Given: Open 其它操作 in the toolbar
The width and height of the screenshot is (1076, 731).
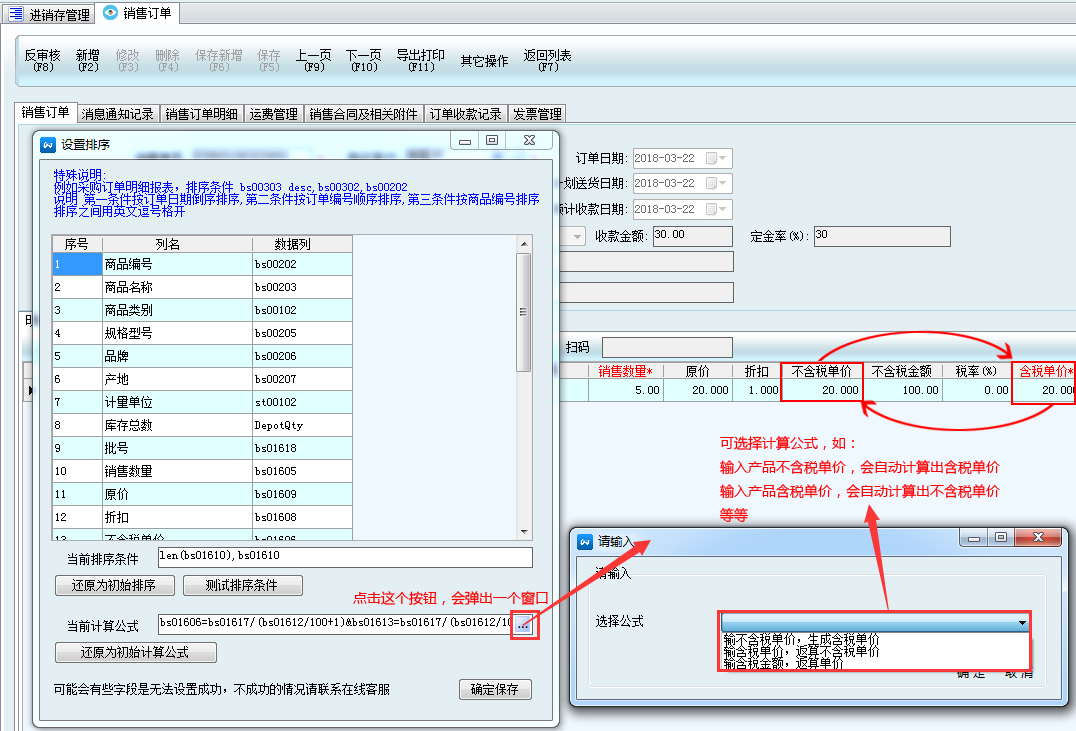Looking at the screenshot, I should point(484,61).
